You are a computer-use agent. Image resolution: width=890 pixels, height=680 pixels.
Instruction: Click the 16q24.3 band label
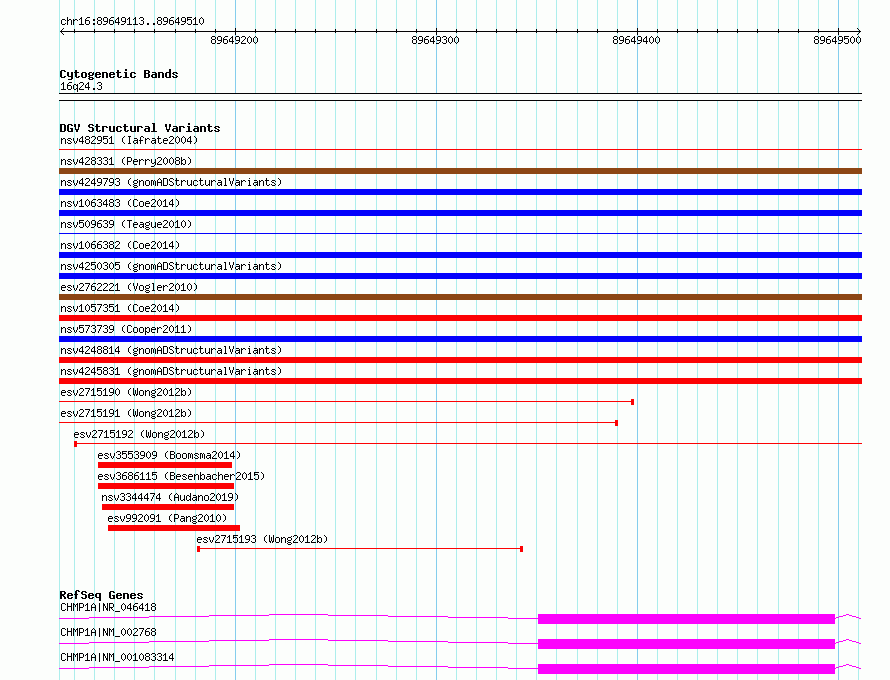[81, 86]
